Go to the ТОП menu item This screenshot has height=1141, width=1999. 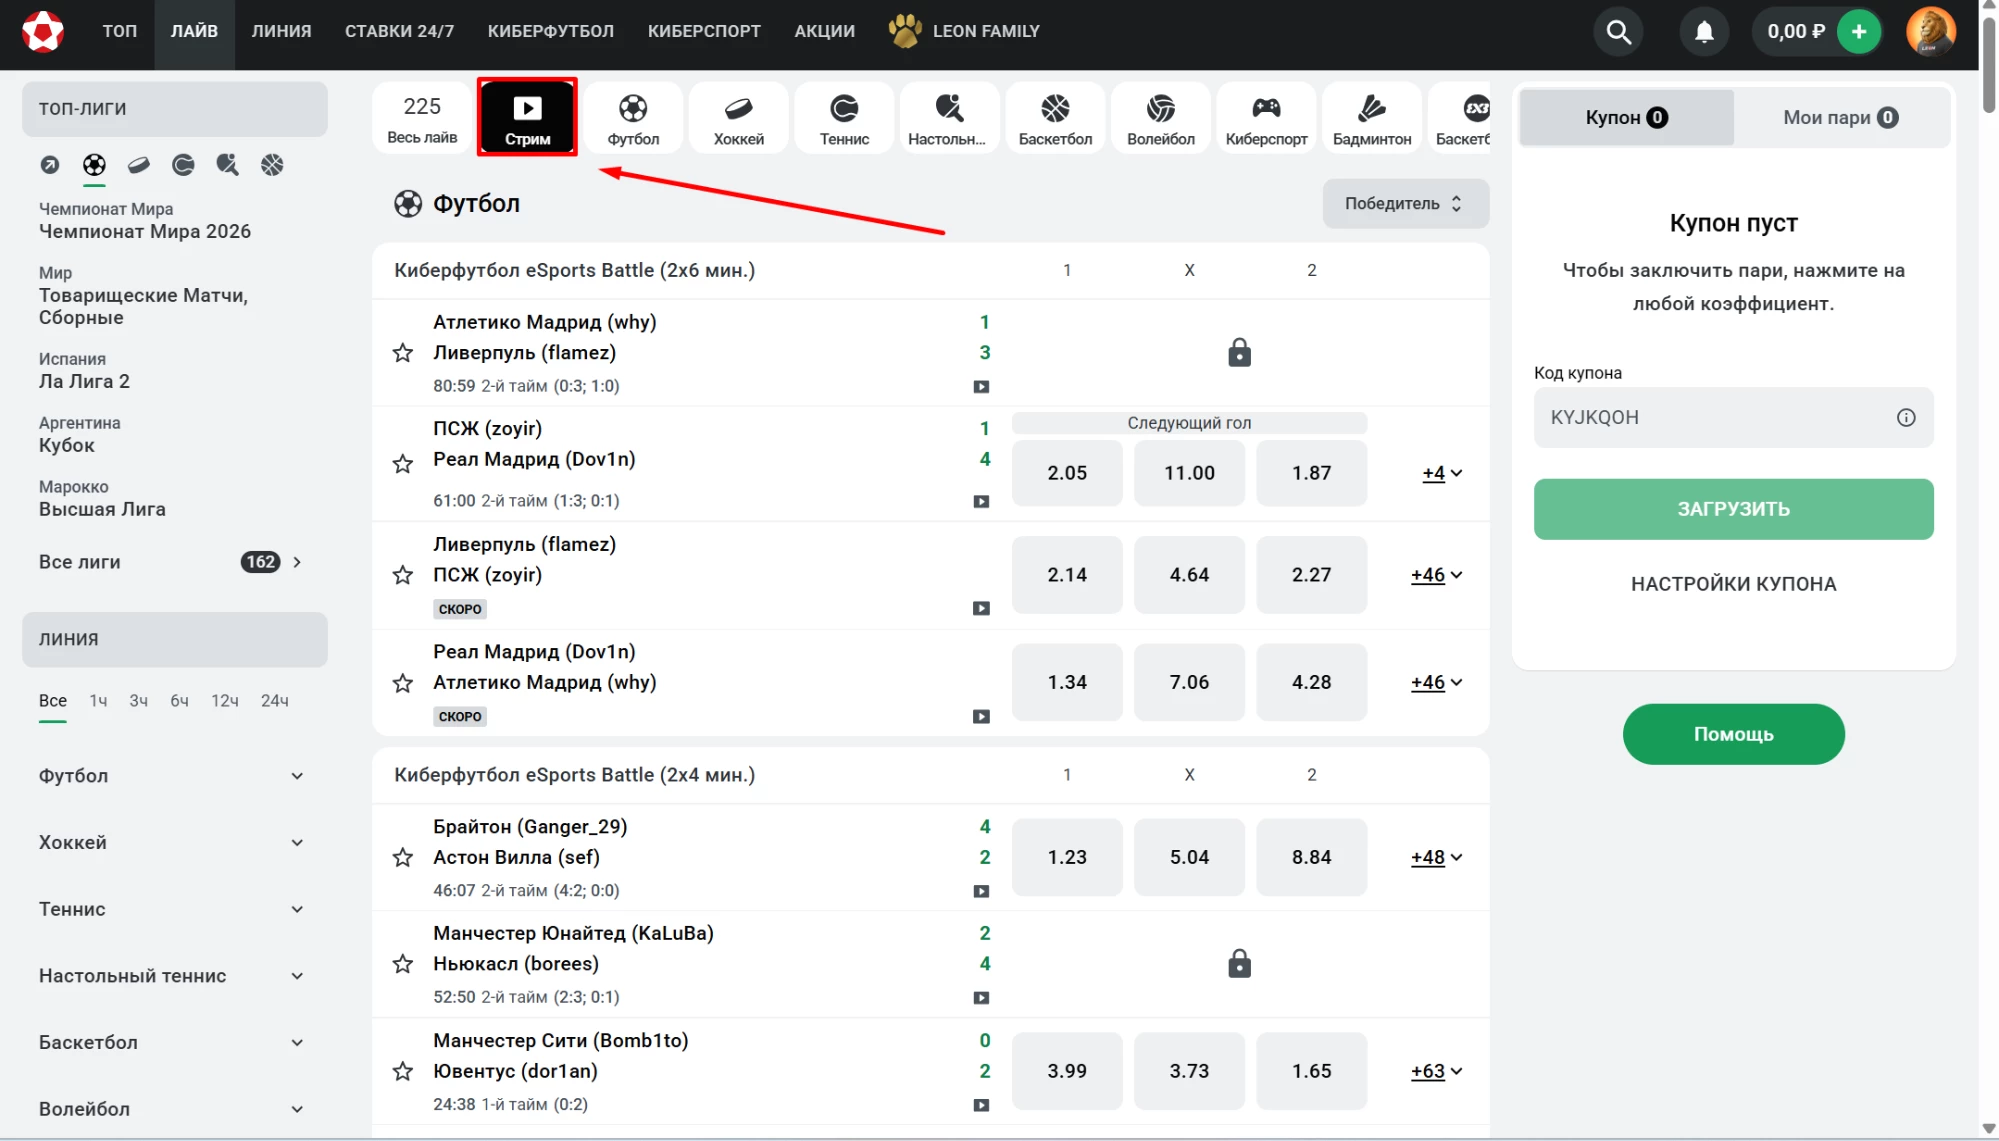120,31
